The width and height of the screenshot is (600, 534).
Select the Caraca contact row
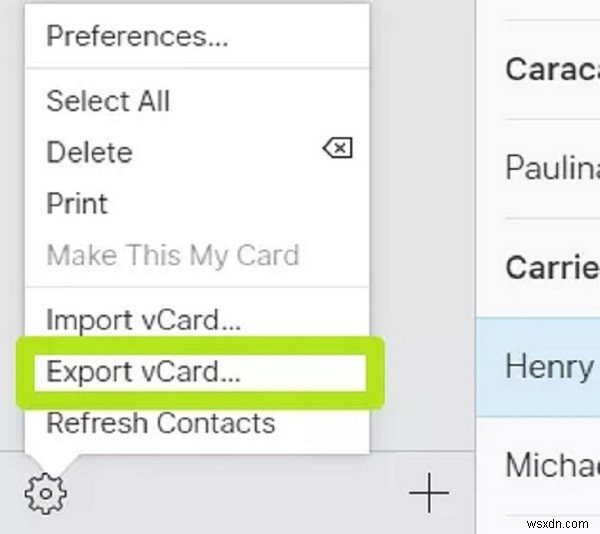tap(551, 69)
